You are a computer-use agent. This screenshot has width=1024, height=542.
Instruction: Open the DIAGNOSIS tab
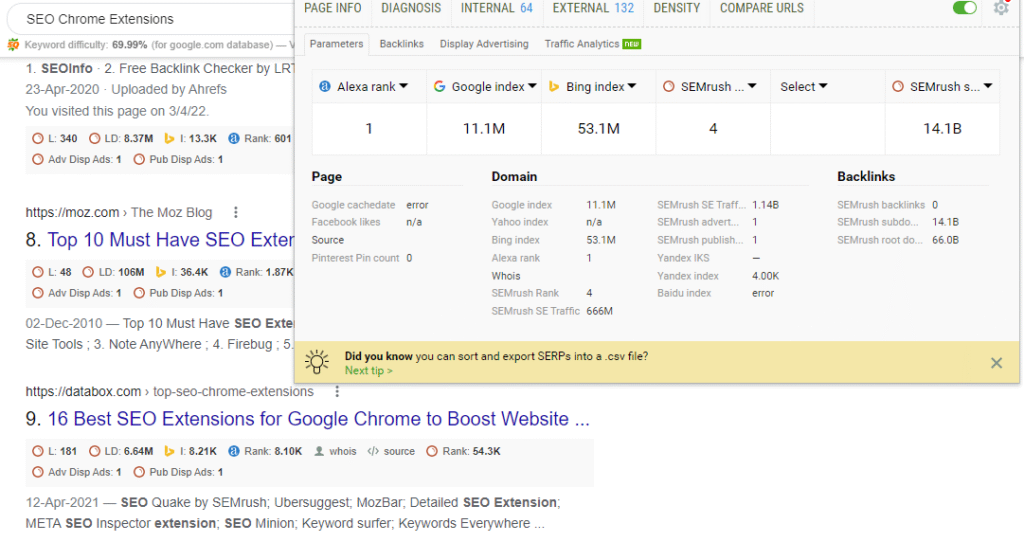(x=410, y=8)
